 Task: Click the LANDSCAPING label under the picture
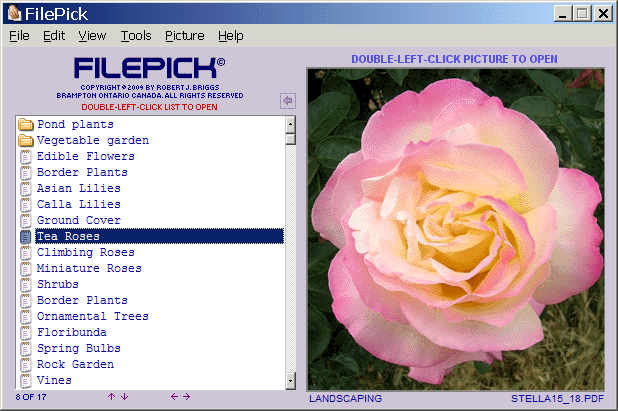pyautogui.click(x=345, y=399)
